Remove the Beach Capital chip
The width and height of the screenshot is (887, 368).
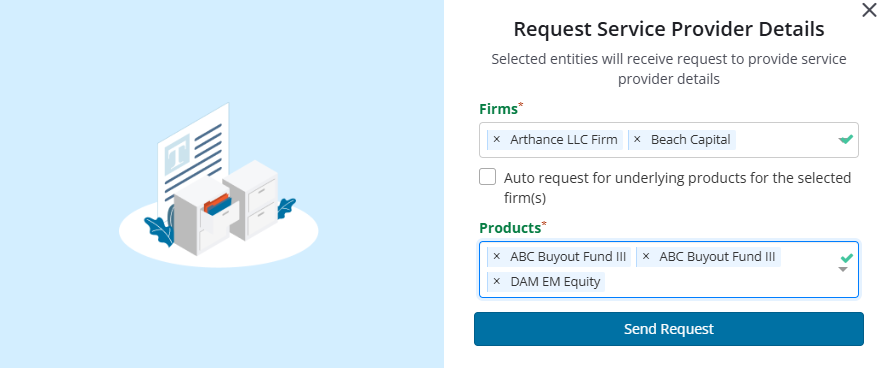tap(637, 140)
